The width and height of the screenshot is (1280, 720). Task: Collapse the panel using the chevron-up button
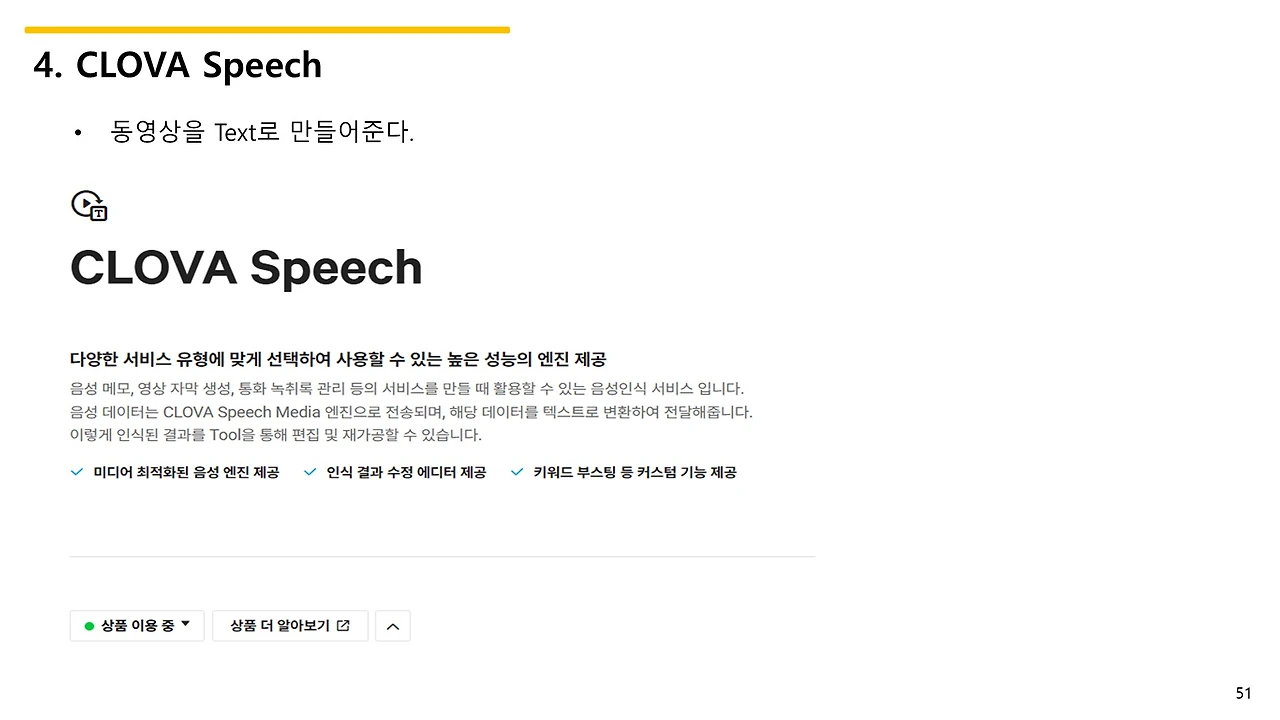(x=392, y=625)
